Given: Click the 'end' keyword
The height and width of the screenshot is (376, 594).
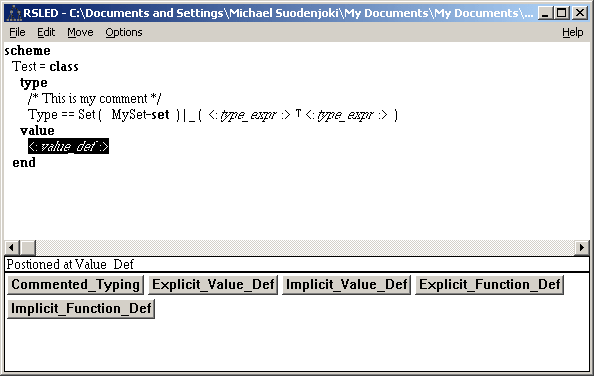Looking at the screenshot, I should click(x=24, y=162).
